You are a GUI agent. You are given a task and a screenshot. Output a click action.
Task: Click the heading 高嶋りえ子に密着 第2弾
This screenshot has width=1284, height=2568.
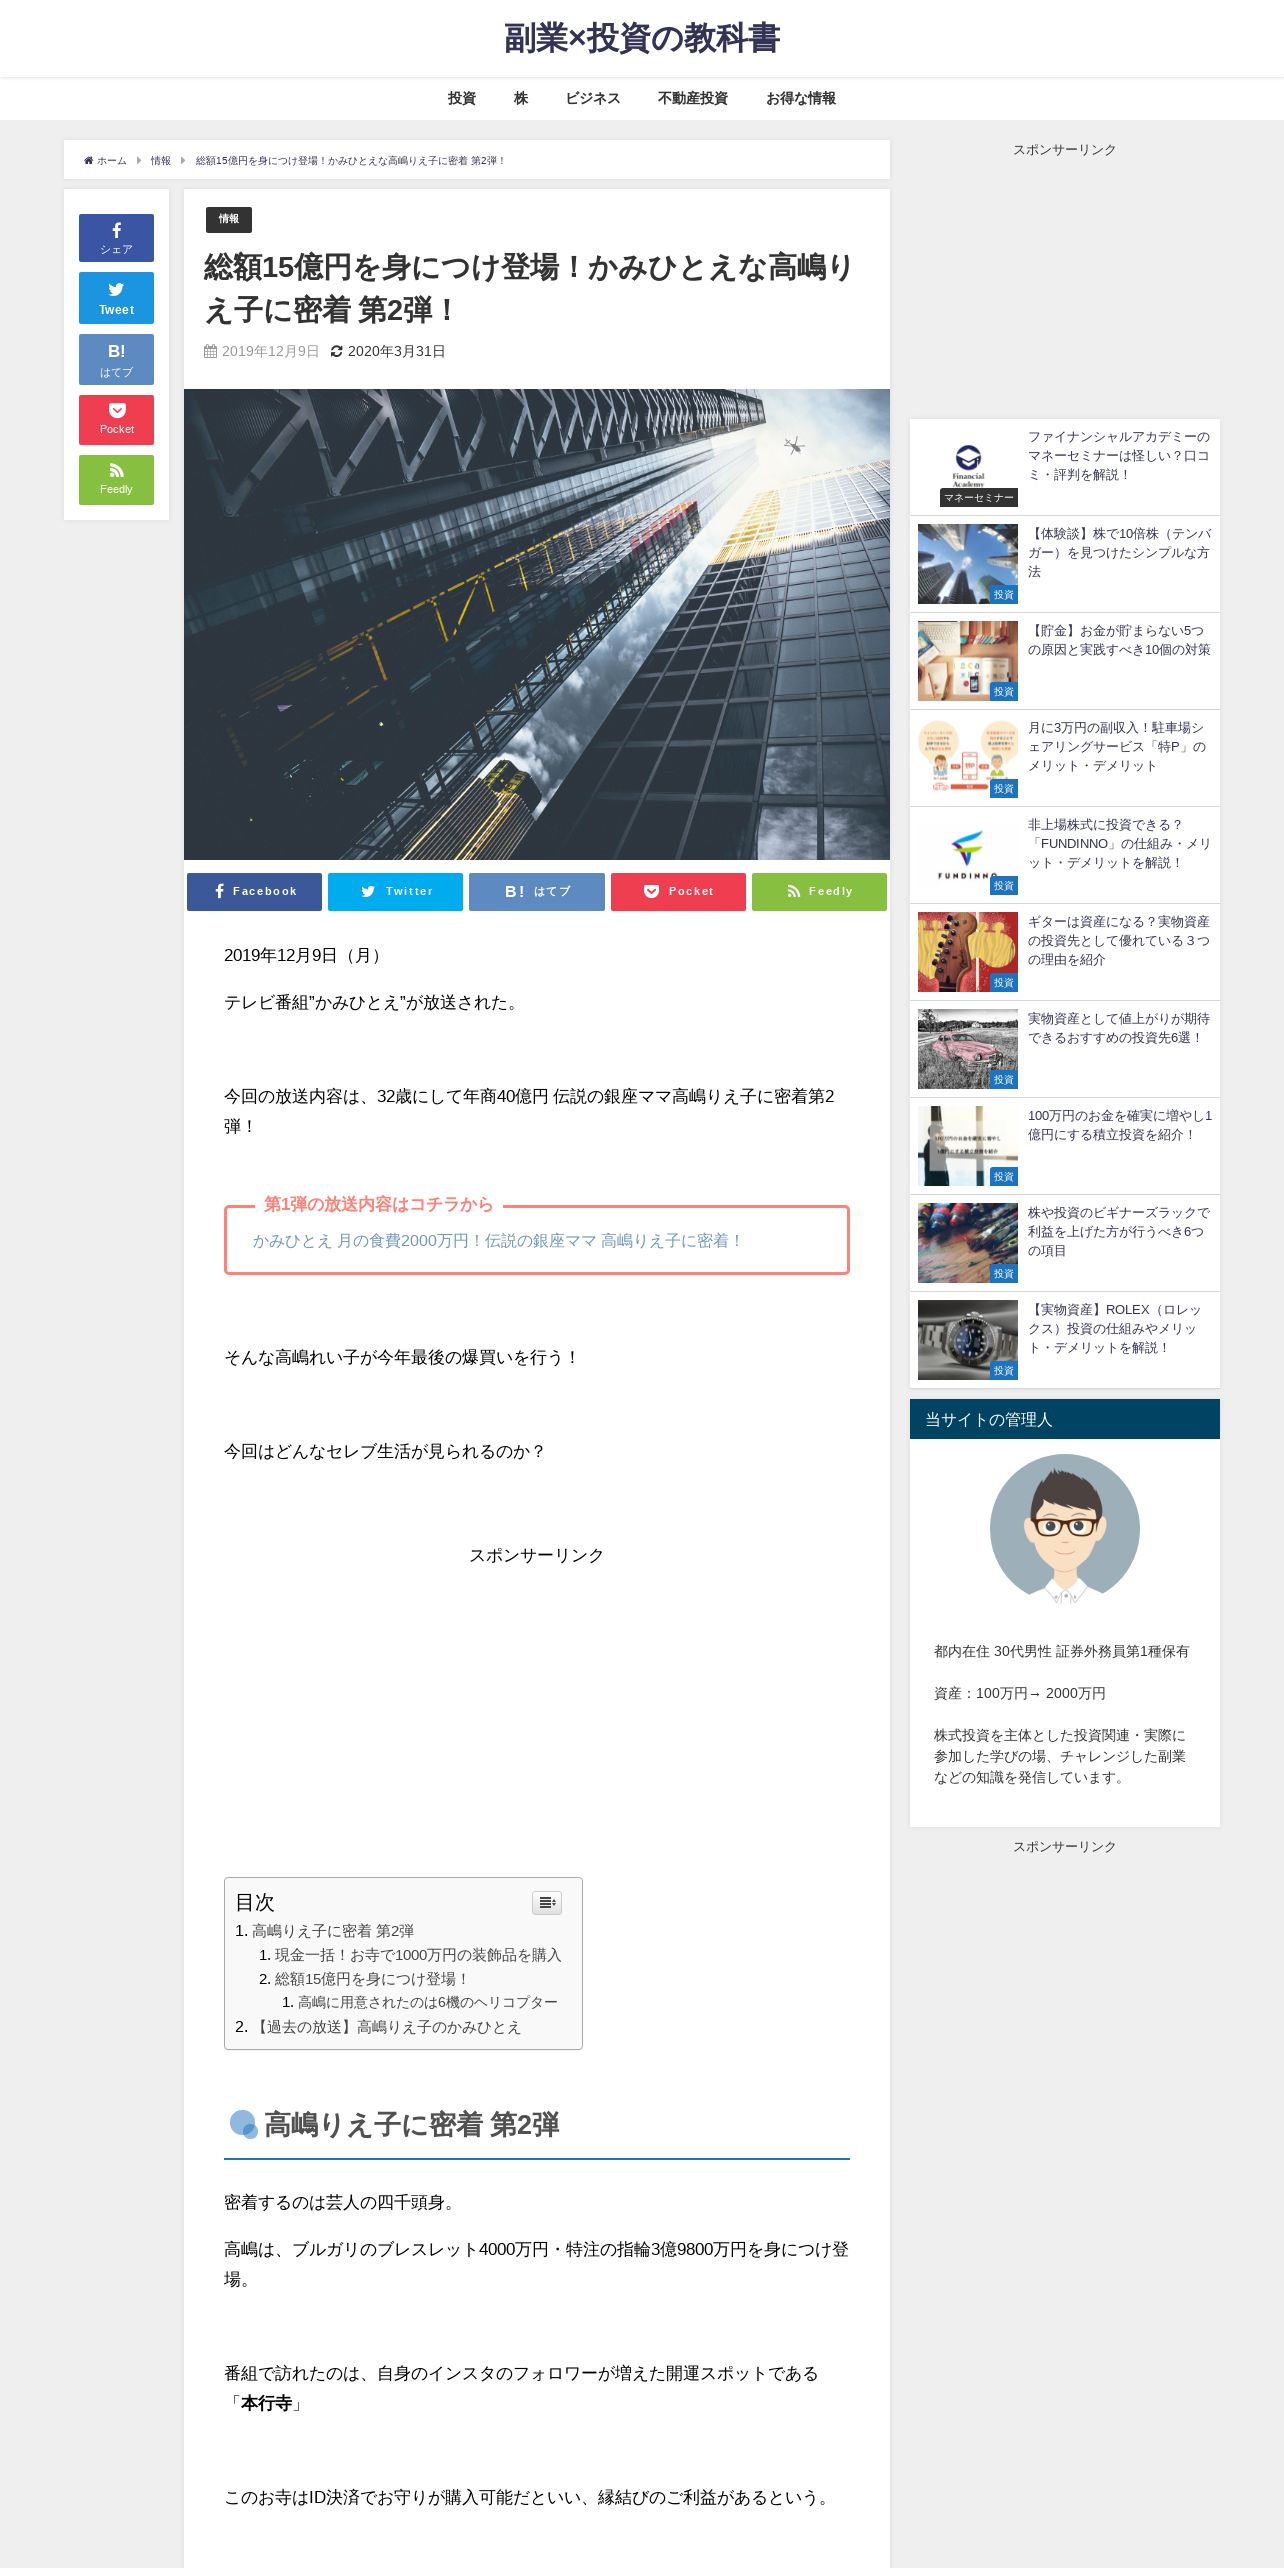coord(411,2124)
